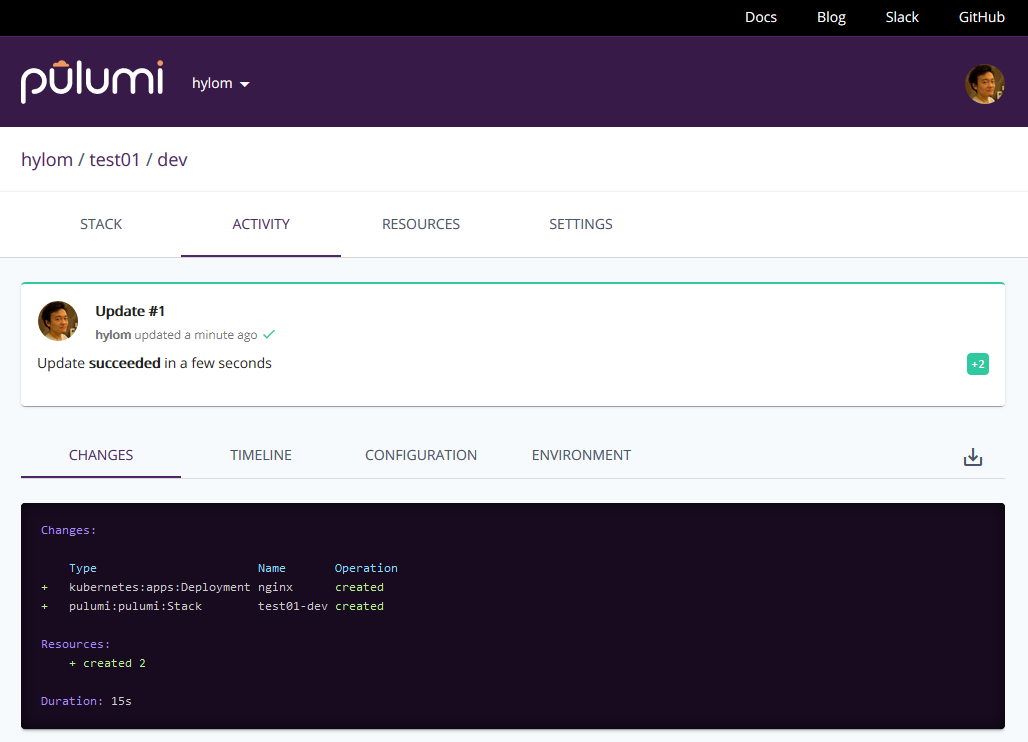This screenshot has width=1028, height=742.
Task: Click hylom in the breadcrumb
Action: pyautogui.click(x=47, y=160)
